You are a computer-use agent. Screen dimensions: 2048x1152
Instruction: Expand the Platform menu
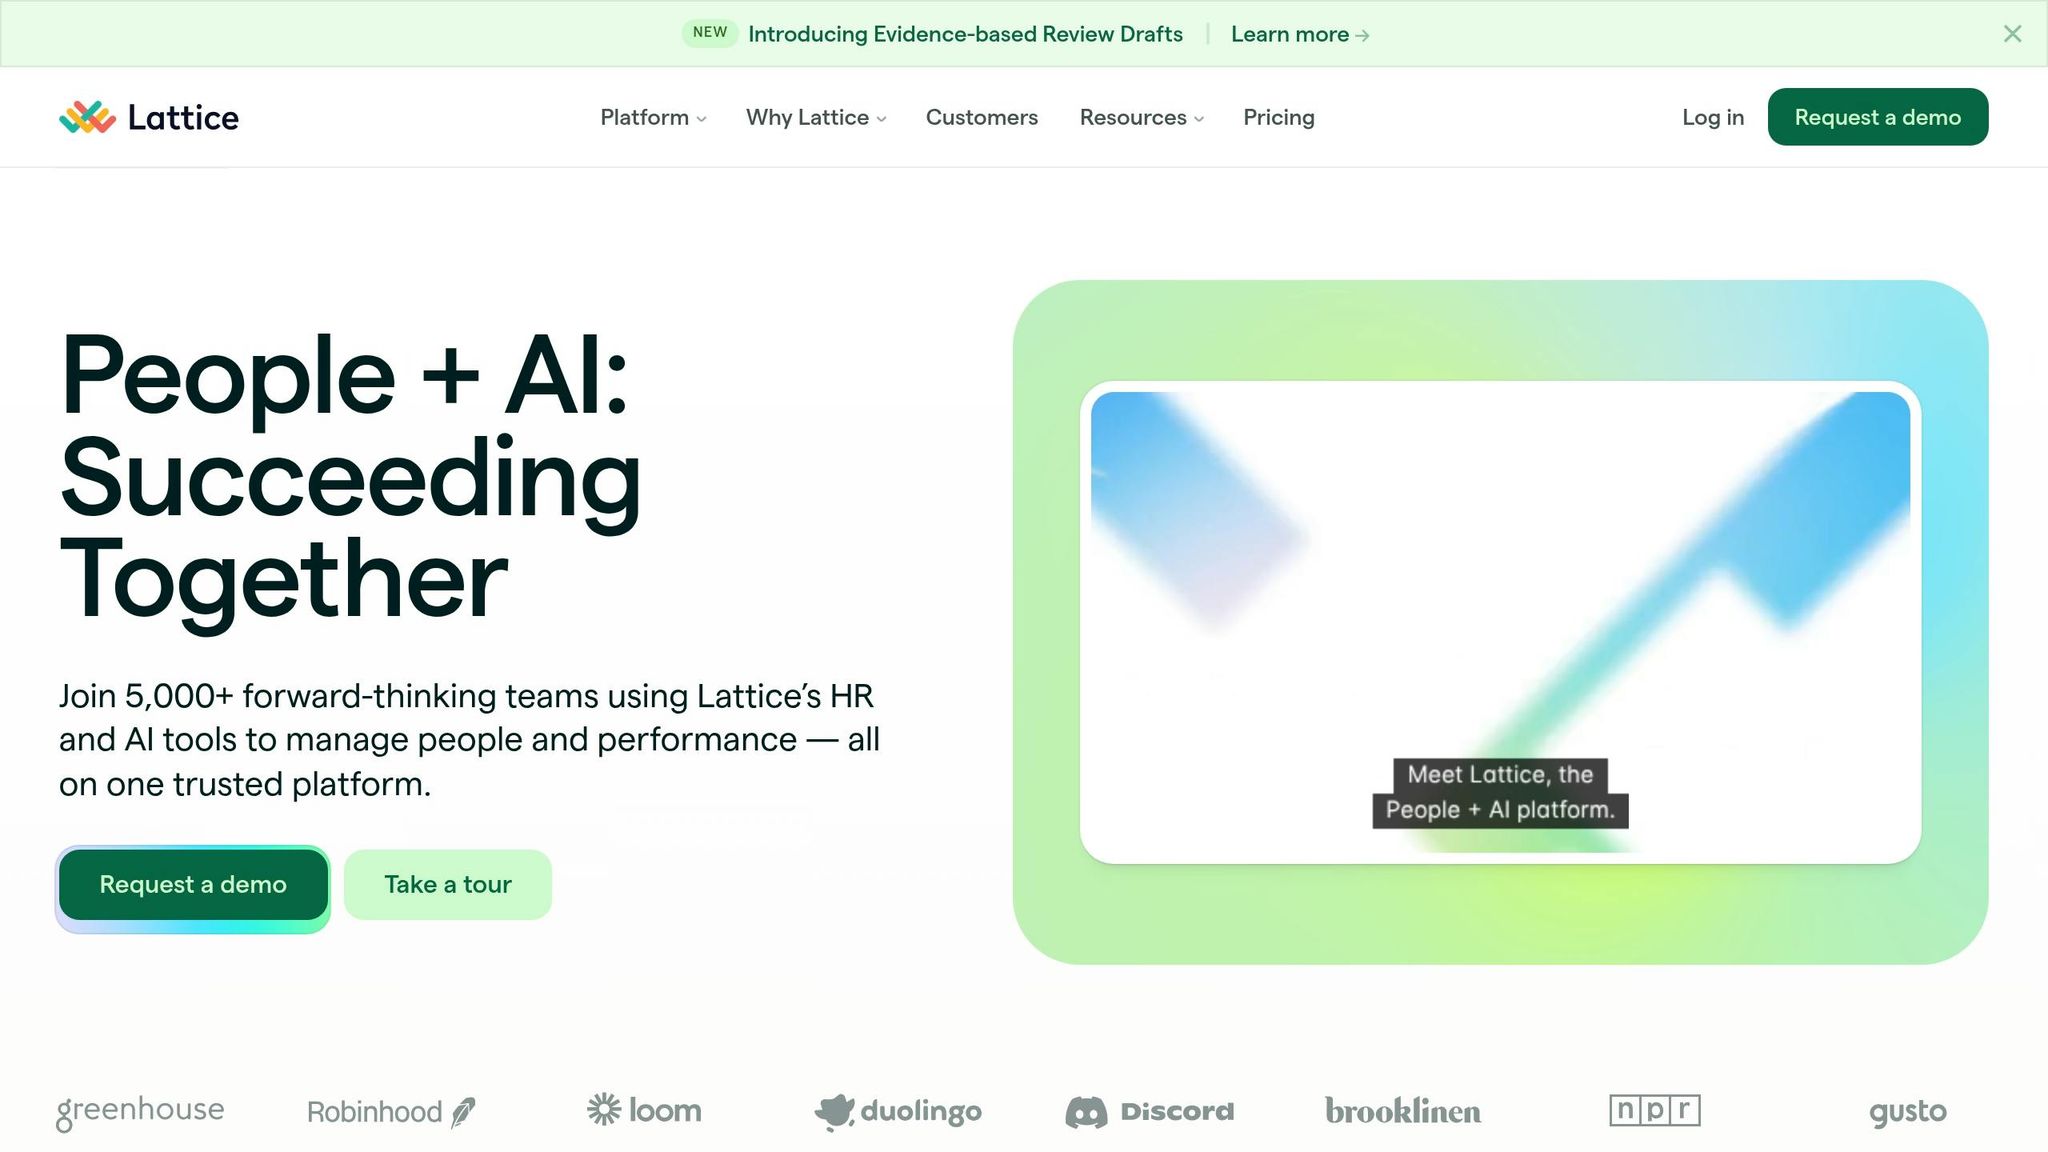click(653, 117)
